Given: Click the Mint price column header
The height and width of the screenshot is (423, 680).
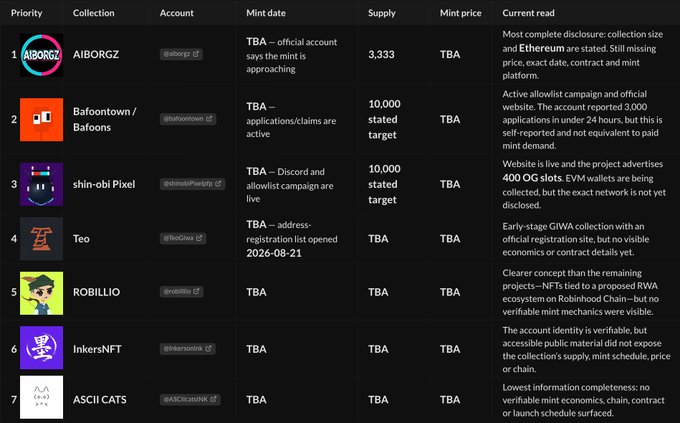Looking at the screenshot, I should pyautogui.click(x=461, y=13).
